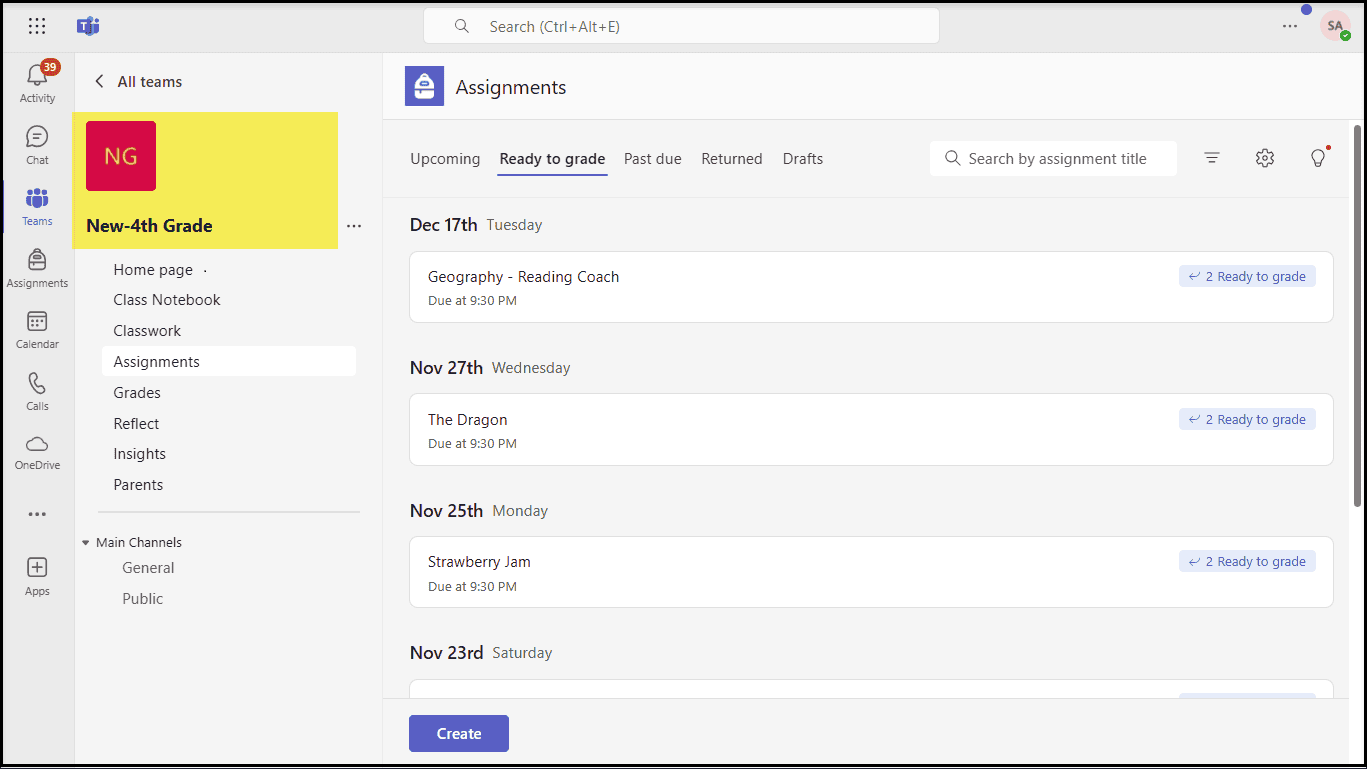Screen dimensions: 1367x769
Task: Open the Microsoft 365 app launcher
Action: pos(37,26)
